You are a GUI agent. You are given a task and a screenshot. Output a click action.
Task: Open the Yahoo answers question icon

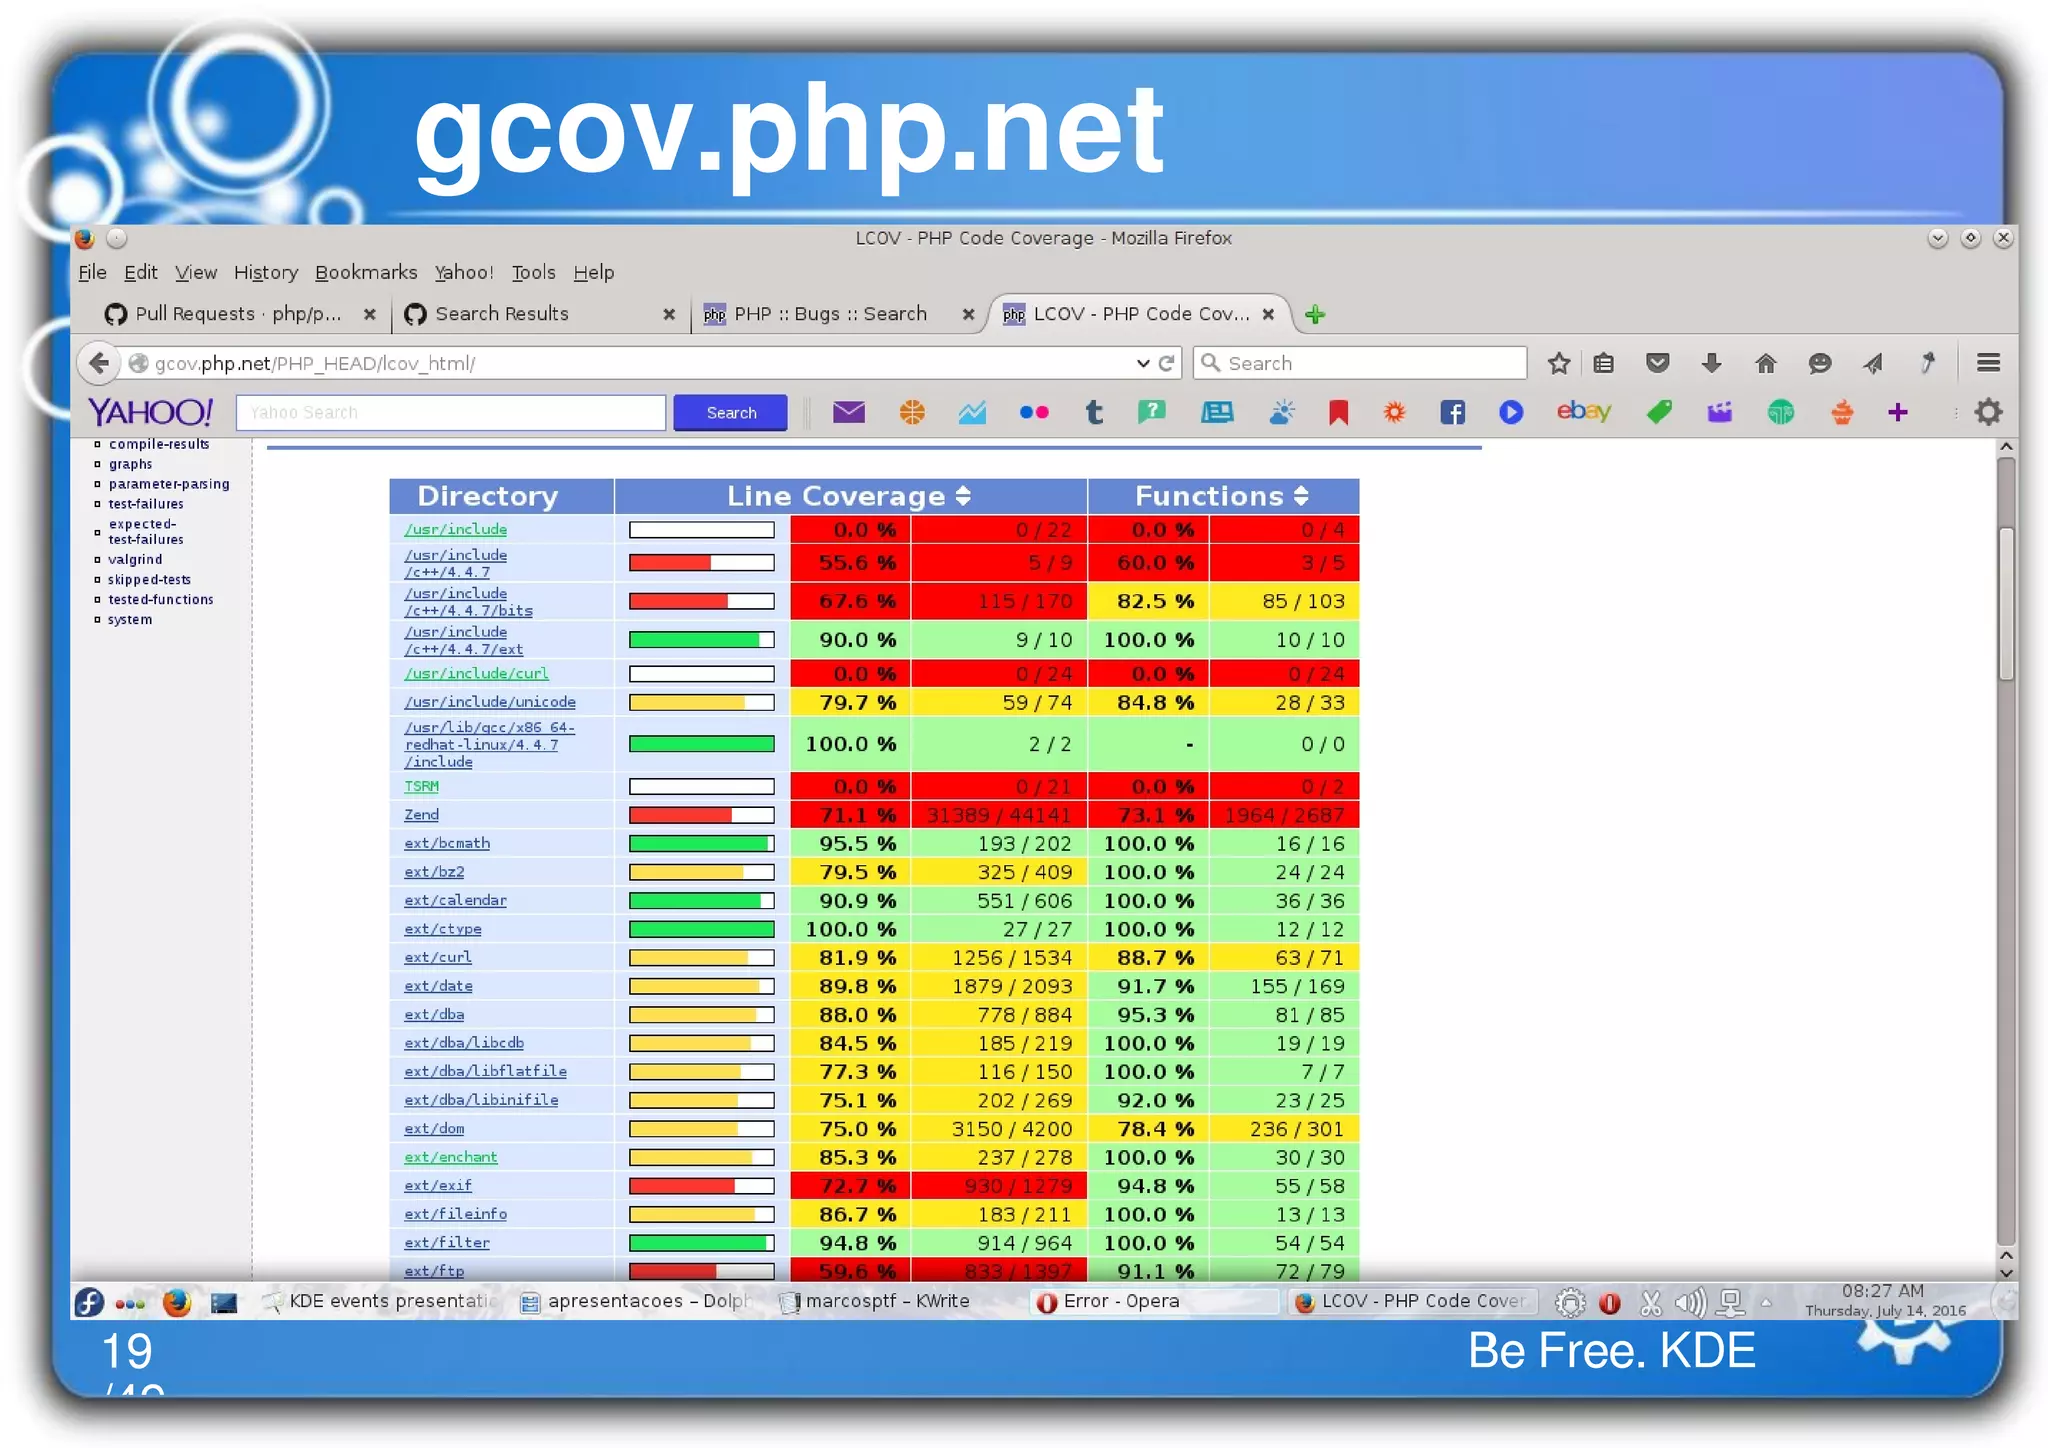point(1152,412)
